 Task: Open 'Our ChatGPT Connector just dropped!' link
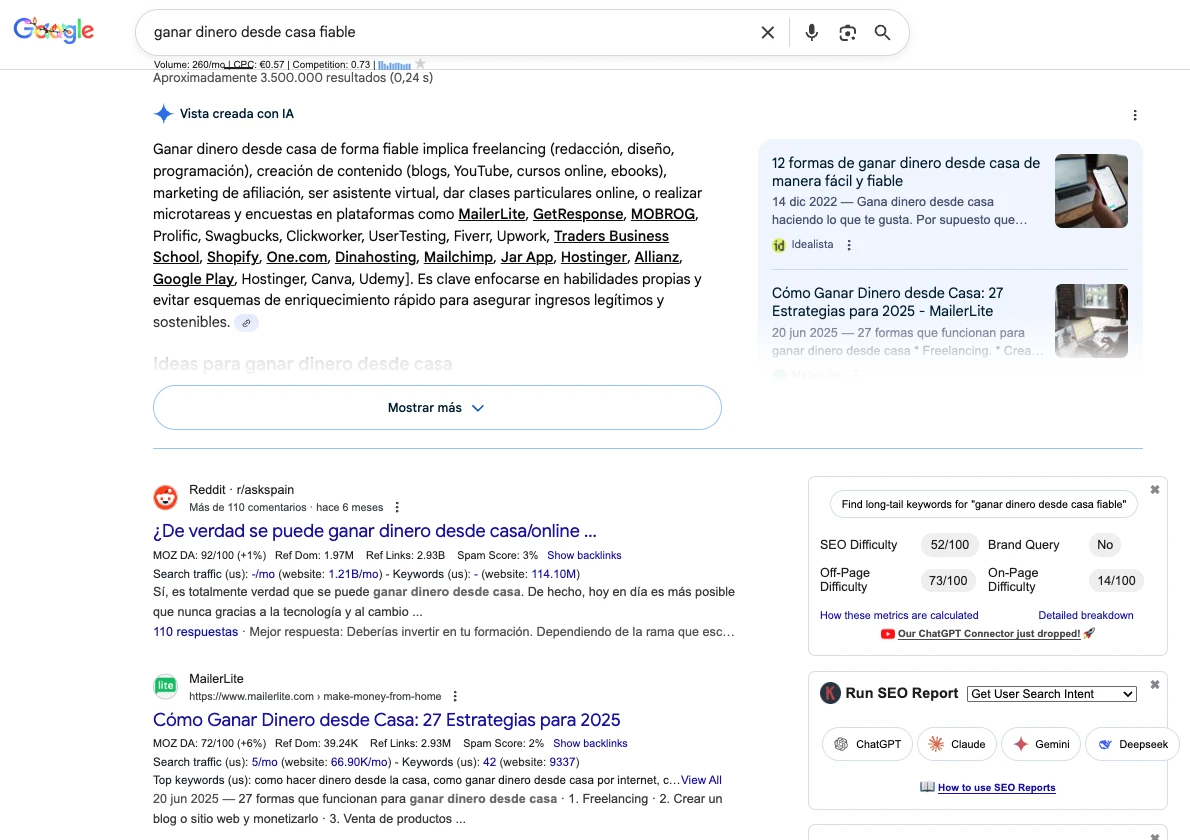point(988,634)
